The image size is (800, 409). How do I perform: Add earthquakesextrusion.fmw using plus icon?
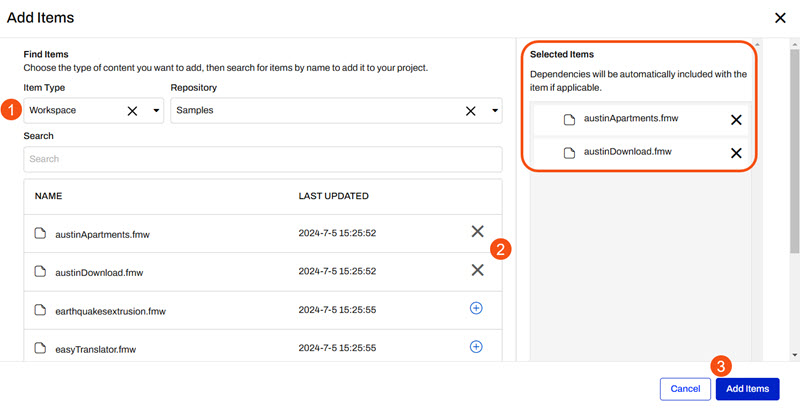click(476, 309)
